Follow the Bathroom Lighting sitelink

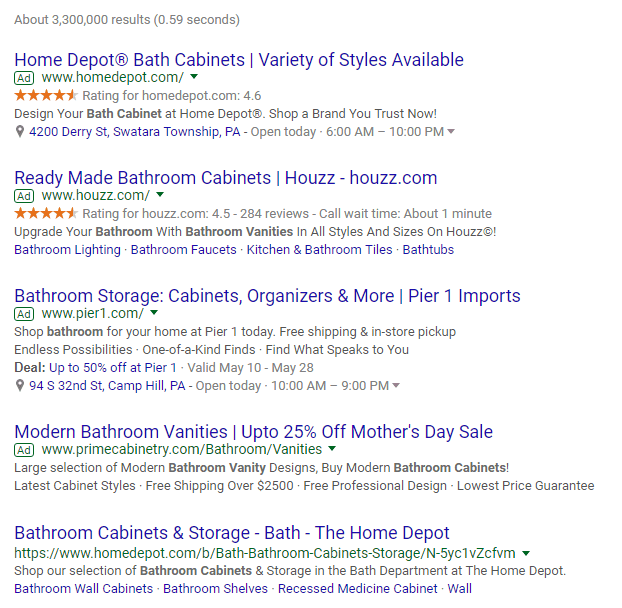67,250
